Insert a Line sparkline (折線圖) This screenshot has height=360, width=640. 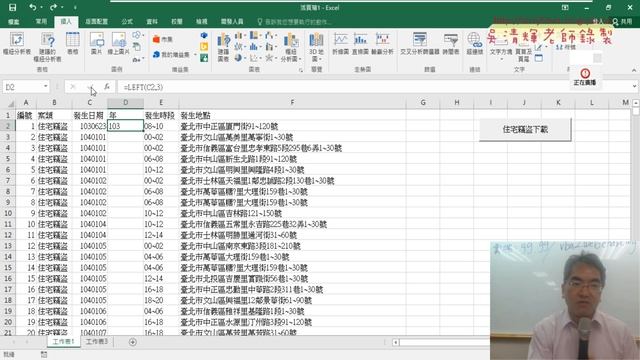pyautogui.click(x=340, y=44)
